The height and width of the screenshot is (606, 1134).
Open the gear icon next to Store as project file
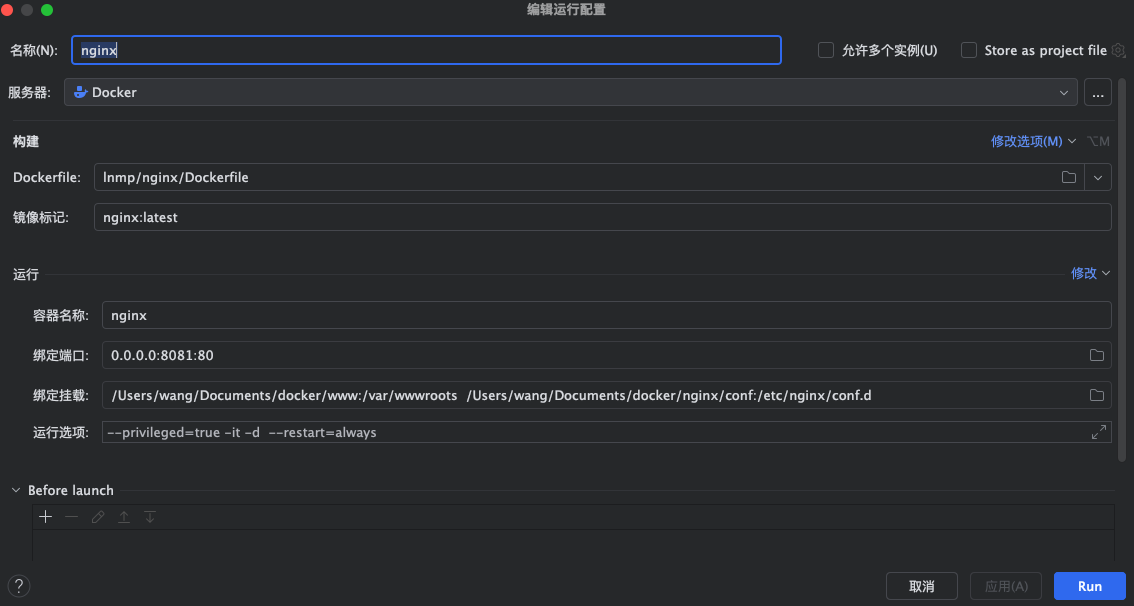click(x=1119, y=50)
